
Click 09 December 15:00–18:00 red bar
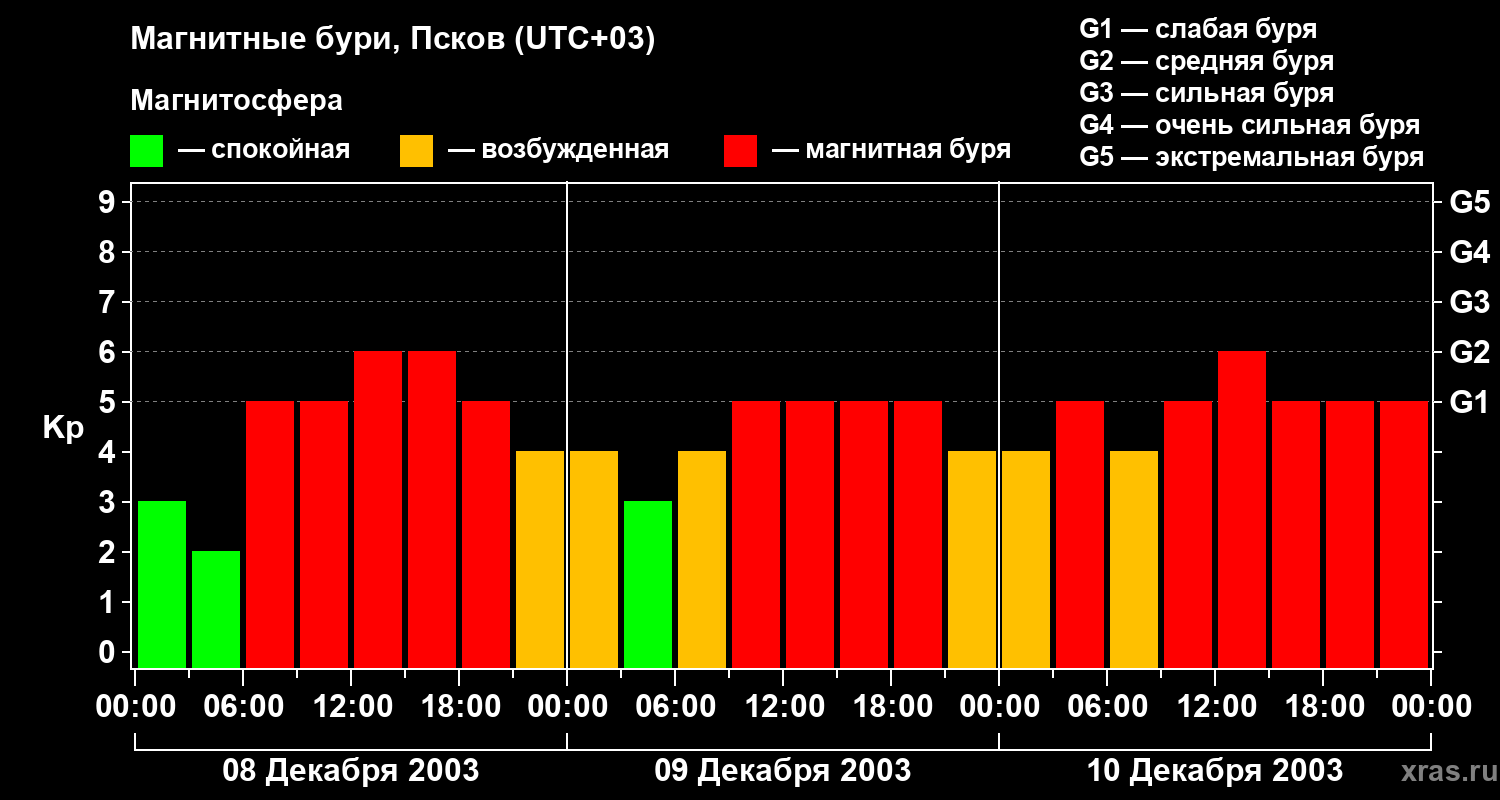864,534
